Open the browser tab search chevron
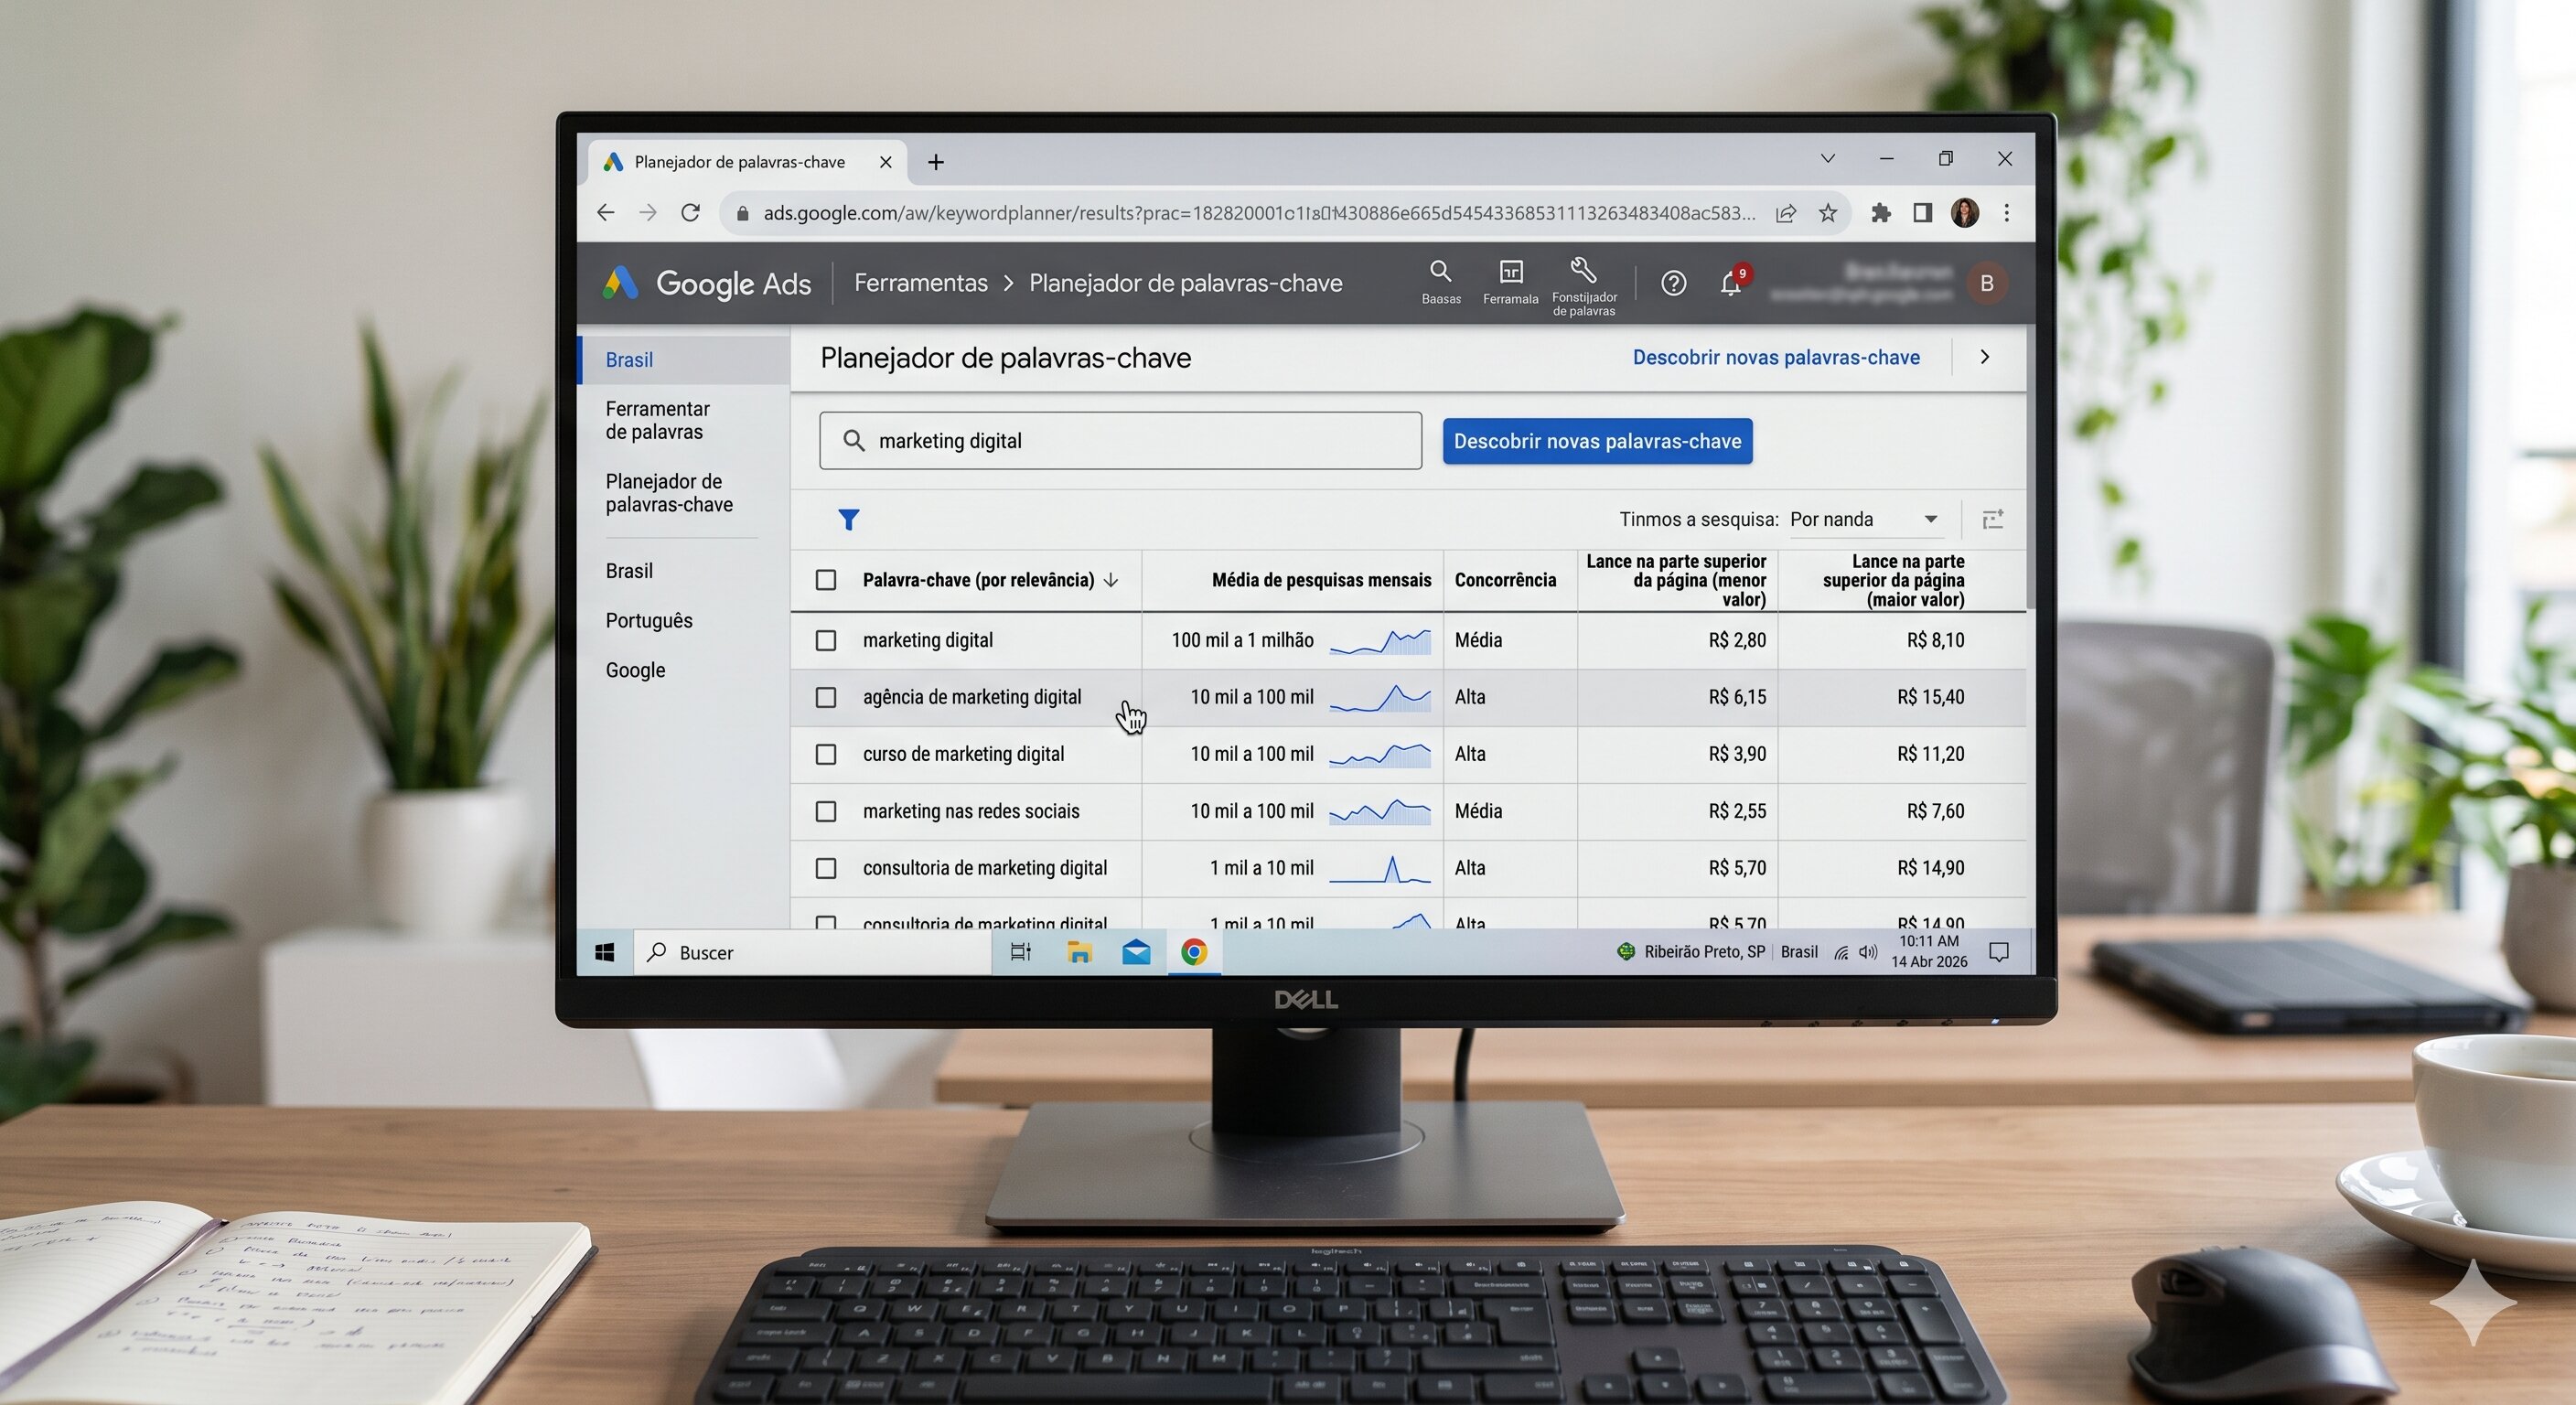The height and width of the screenshot is (1405, 2576). [x=1827, y=158]
